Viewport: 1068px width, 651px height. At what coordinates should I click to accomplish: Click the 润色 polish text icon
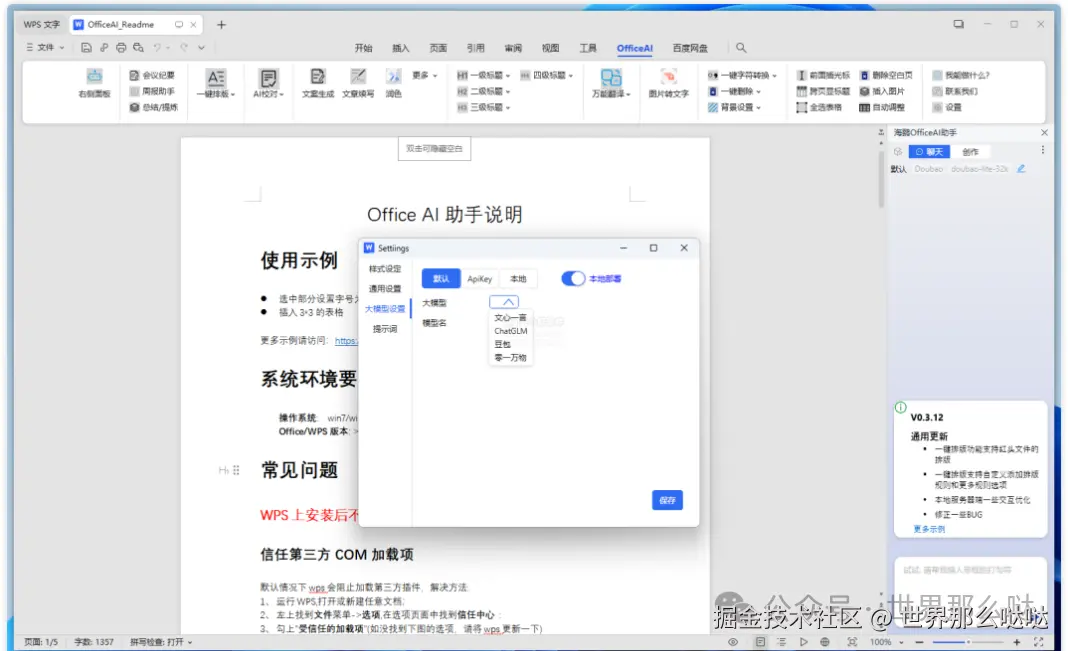pyautogui.click(x=394, y=84)
